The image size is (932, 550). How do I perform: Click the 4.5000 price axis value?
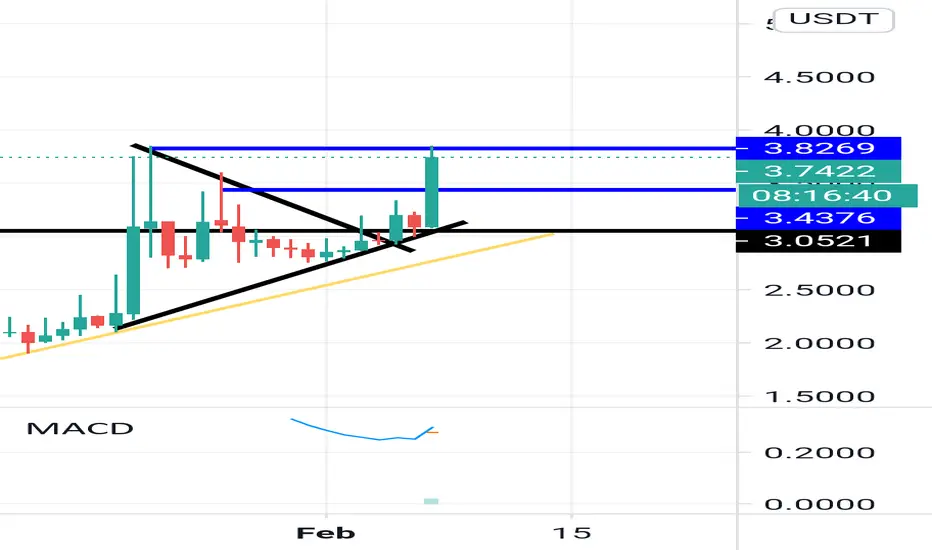coord(819,77)
